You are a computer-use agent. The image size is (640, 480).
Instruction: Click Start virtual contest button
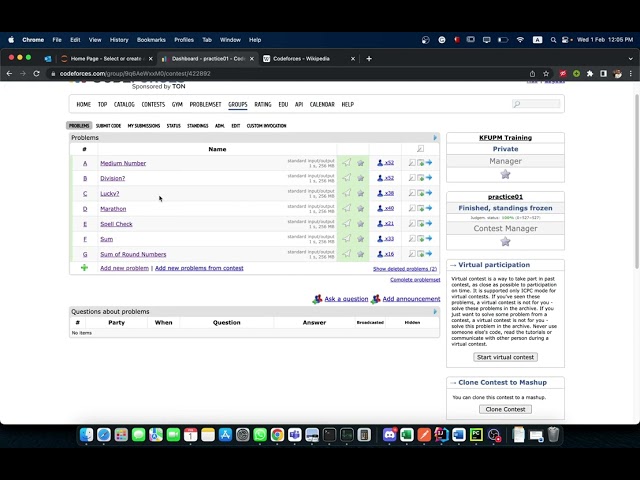pos(505,357)
